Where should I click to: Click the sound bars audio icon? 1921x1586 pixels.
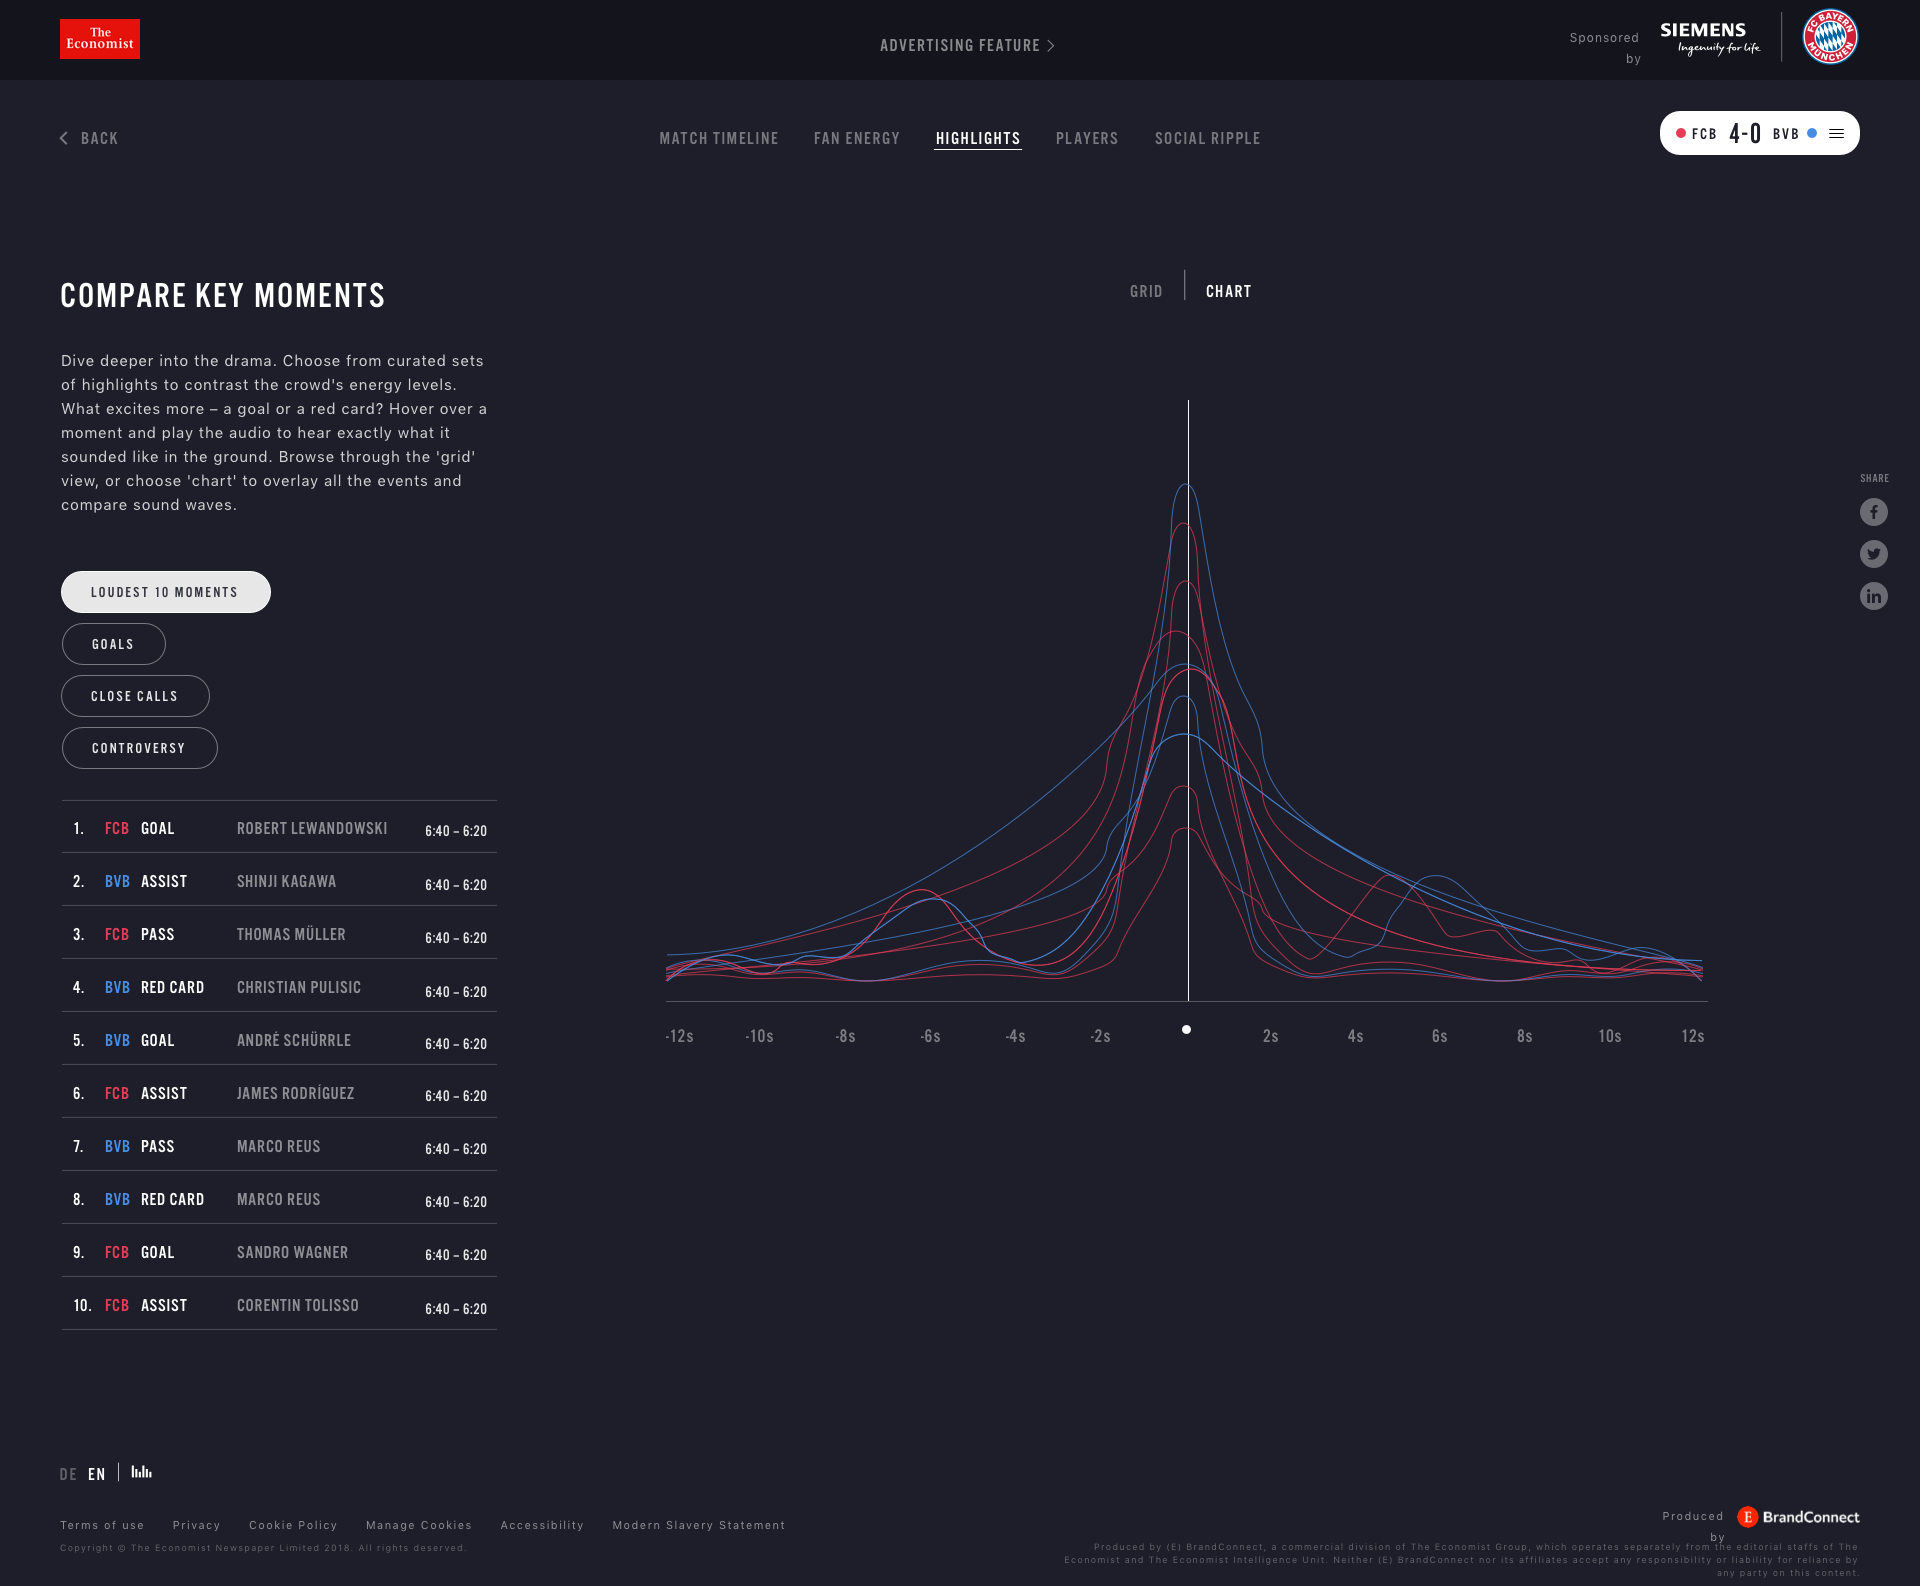[142, 1472]
